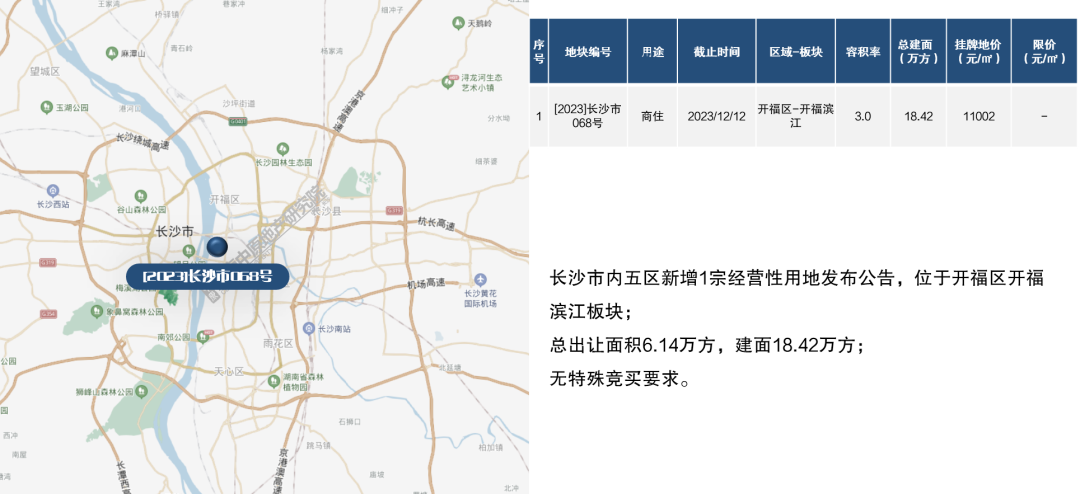Click the 挂牌地价(元/㎡) column header

tap(978, 52)
